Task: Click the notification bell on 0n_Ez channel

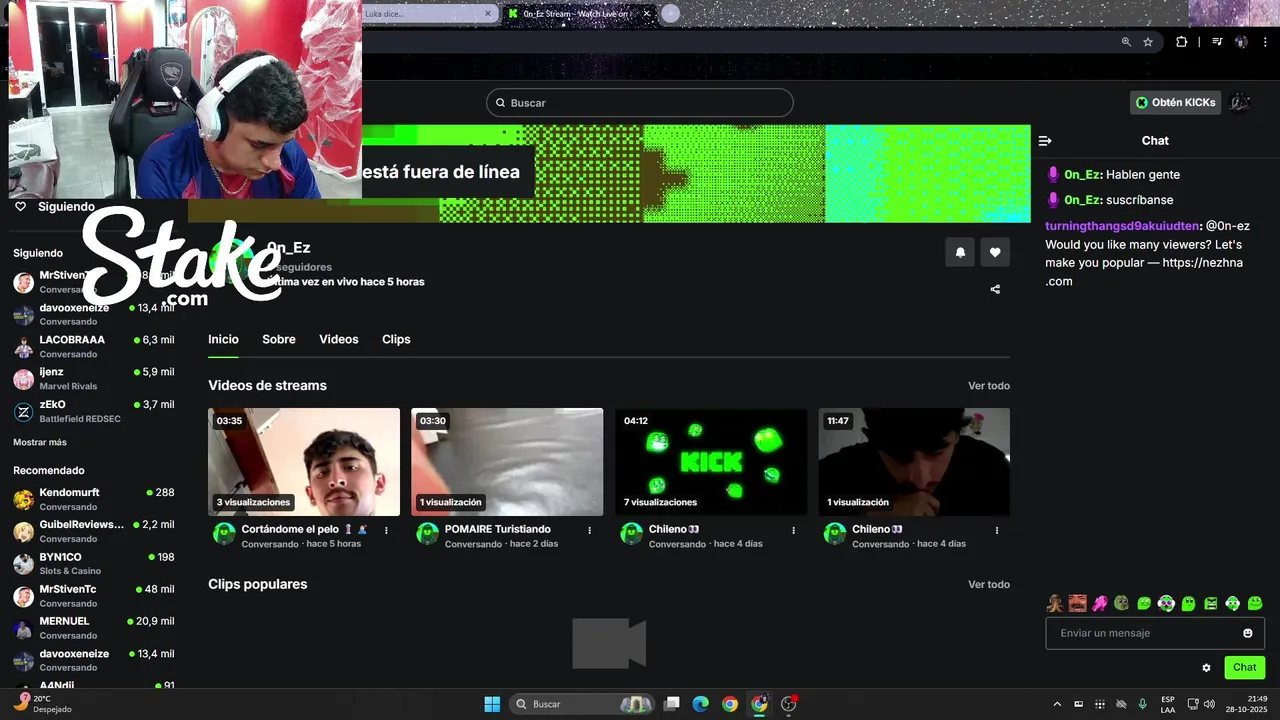Action: (x=960, y=252)
